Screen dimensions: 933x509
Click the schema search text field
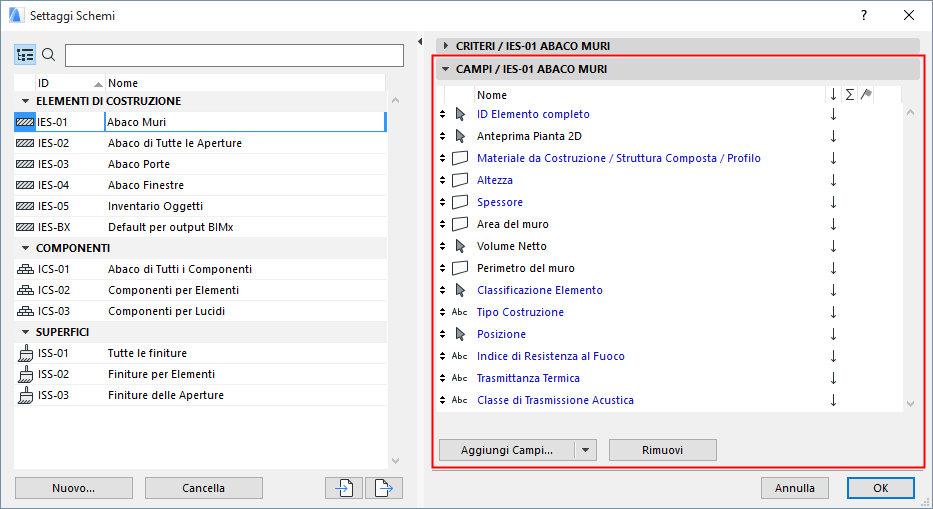coord(225,55)
